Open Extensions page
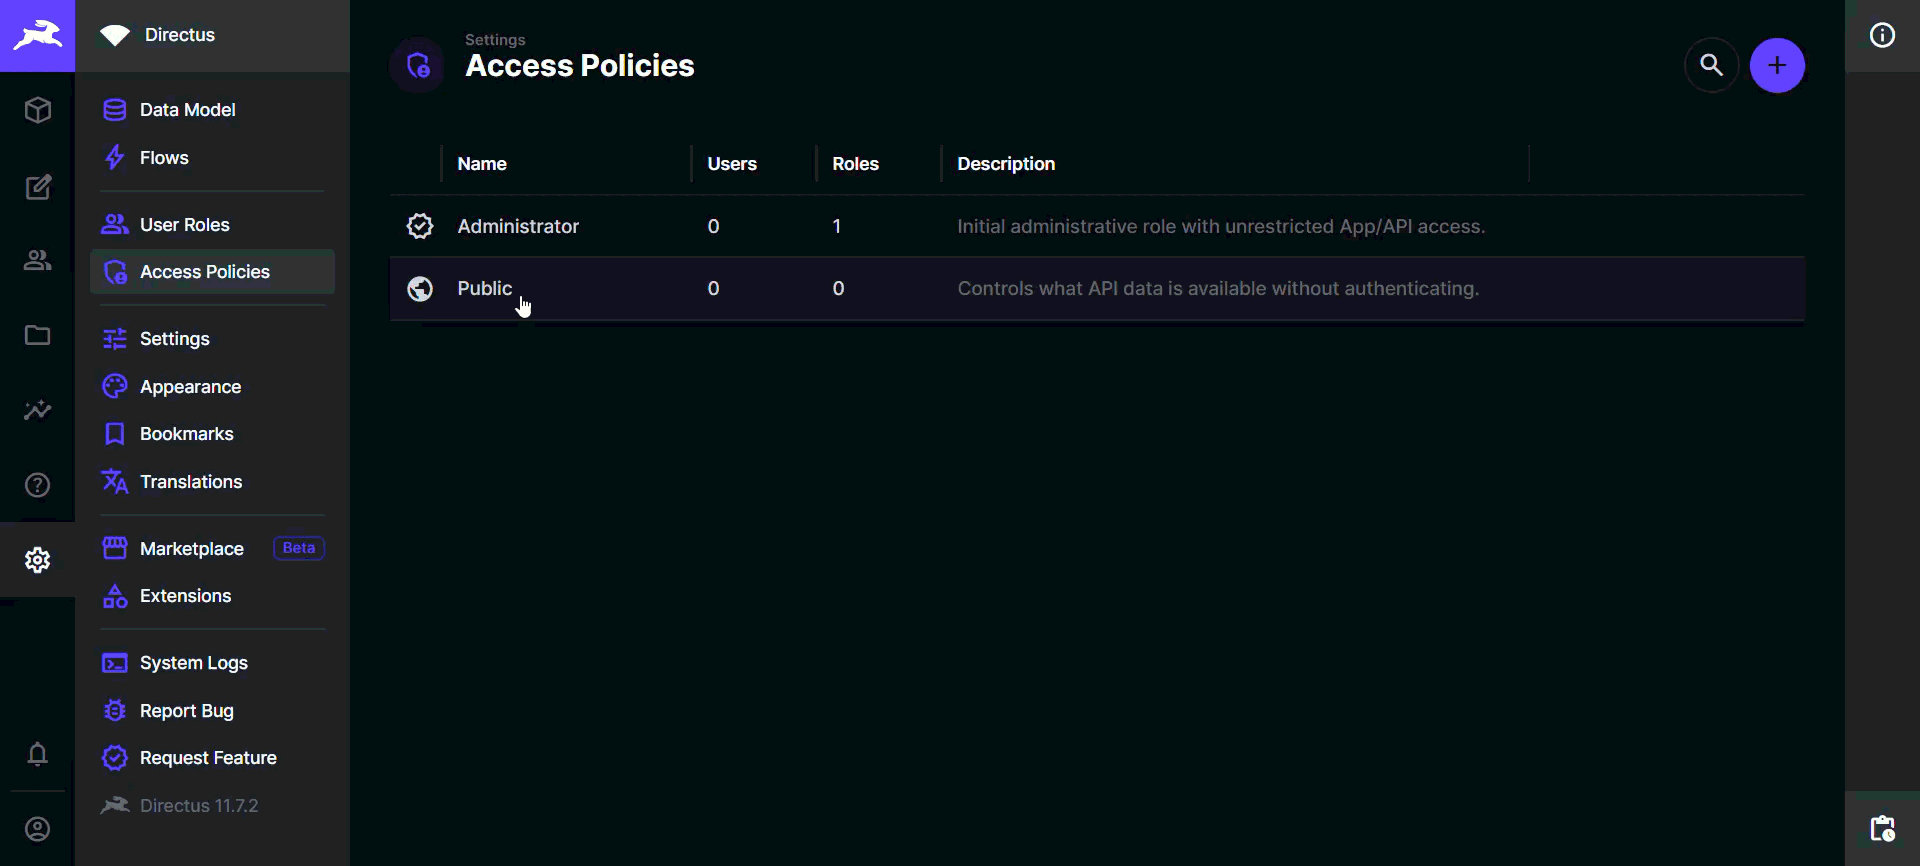The width and height of the screenshot is (1920, 866). coord(212,596)
